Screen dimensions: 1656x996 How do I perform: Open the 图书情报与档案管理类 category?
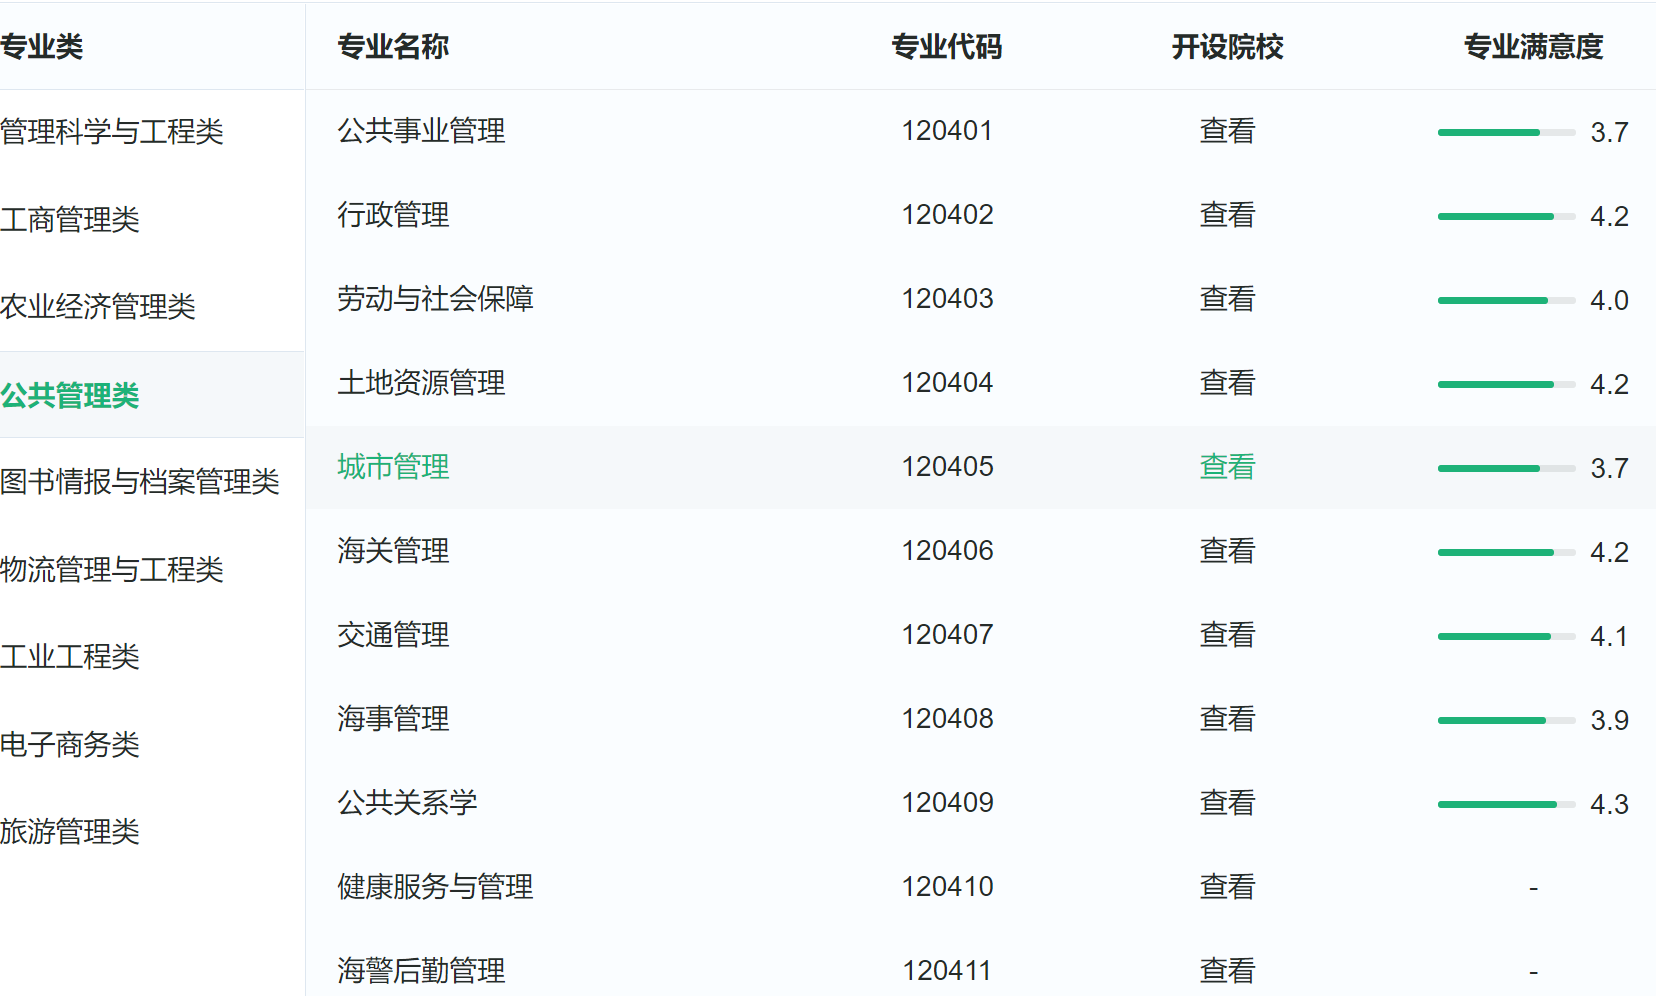tap(140, 482)
